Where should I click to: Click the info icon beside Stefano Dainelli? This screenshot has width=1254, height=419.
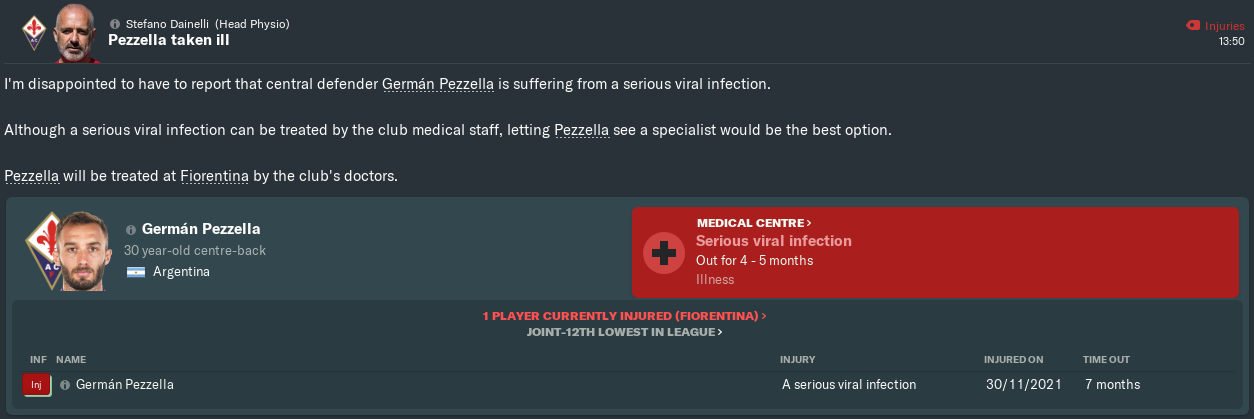point(114,23)
